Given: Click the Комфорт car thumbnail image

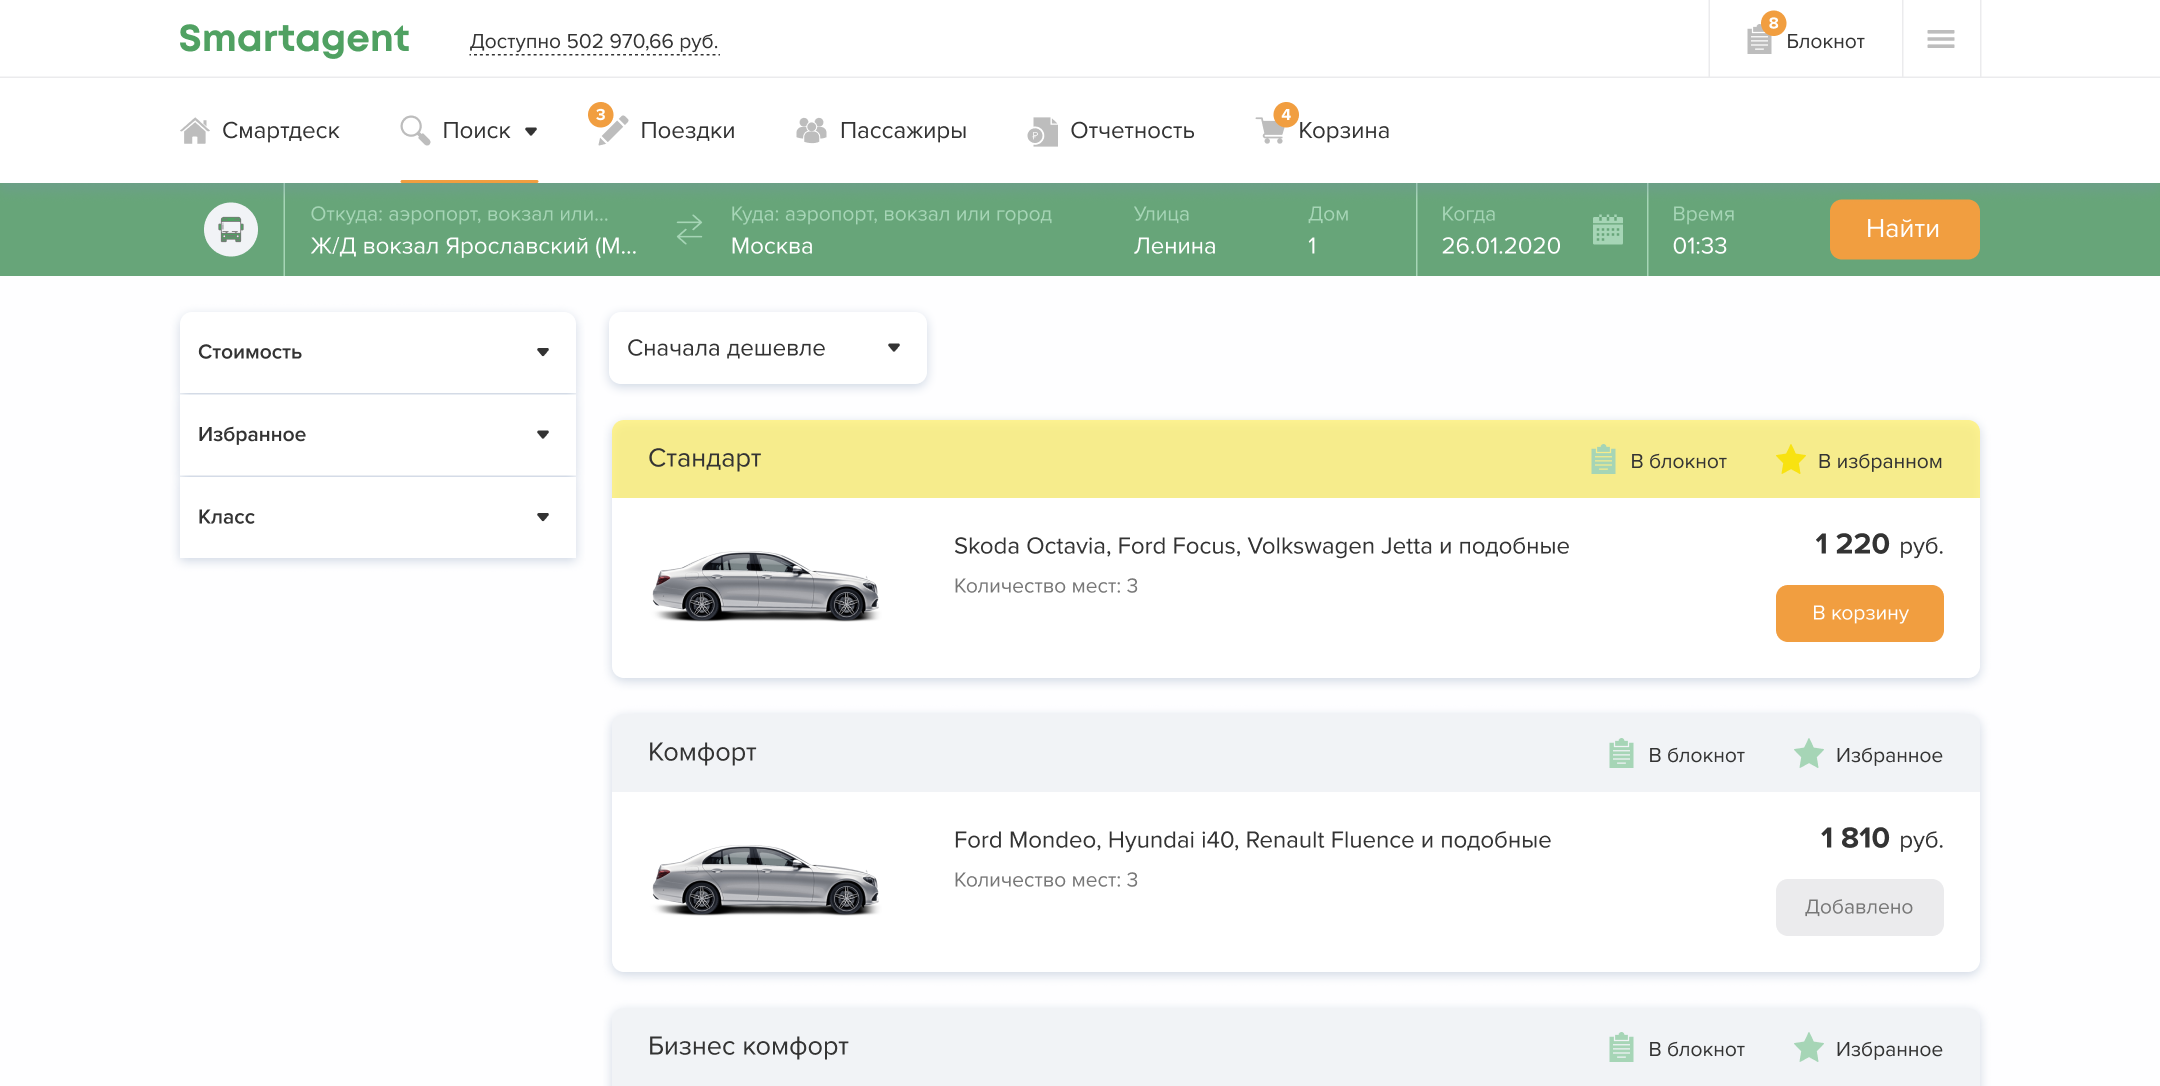Looking at the screenshot, I should (765, 879).
